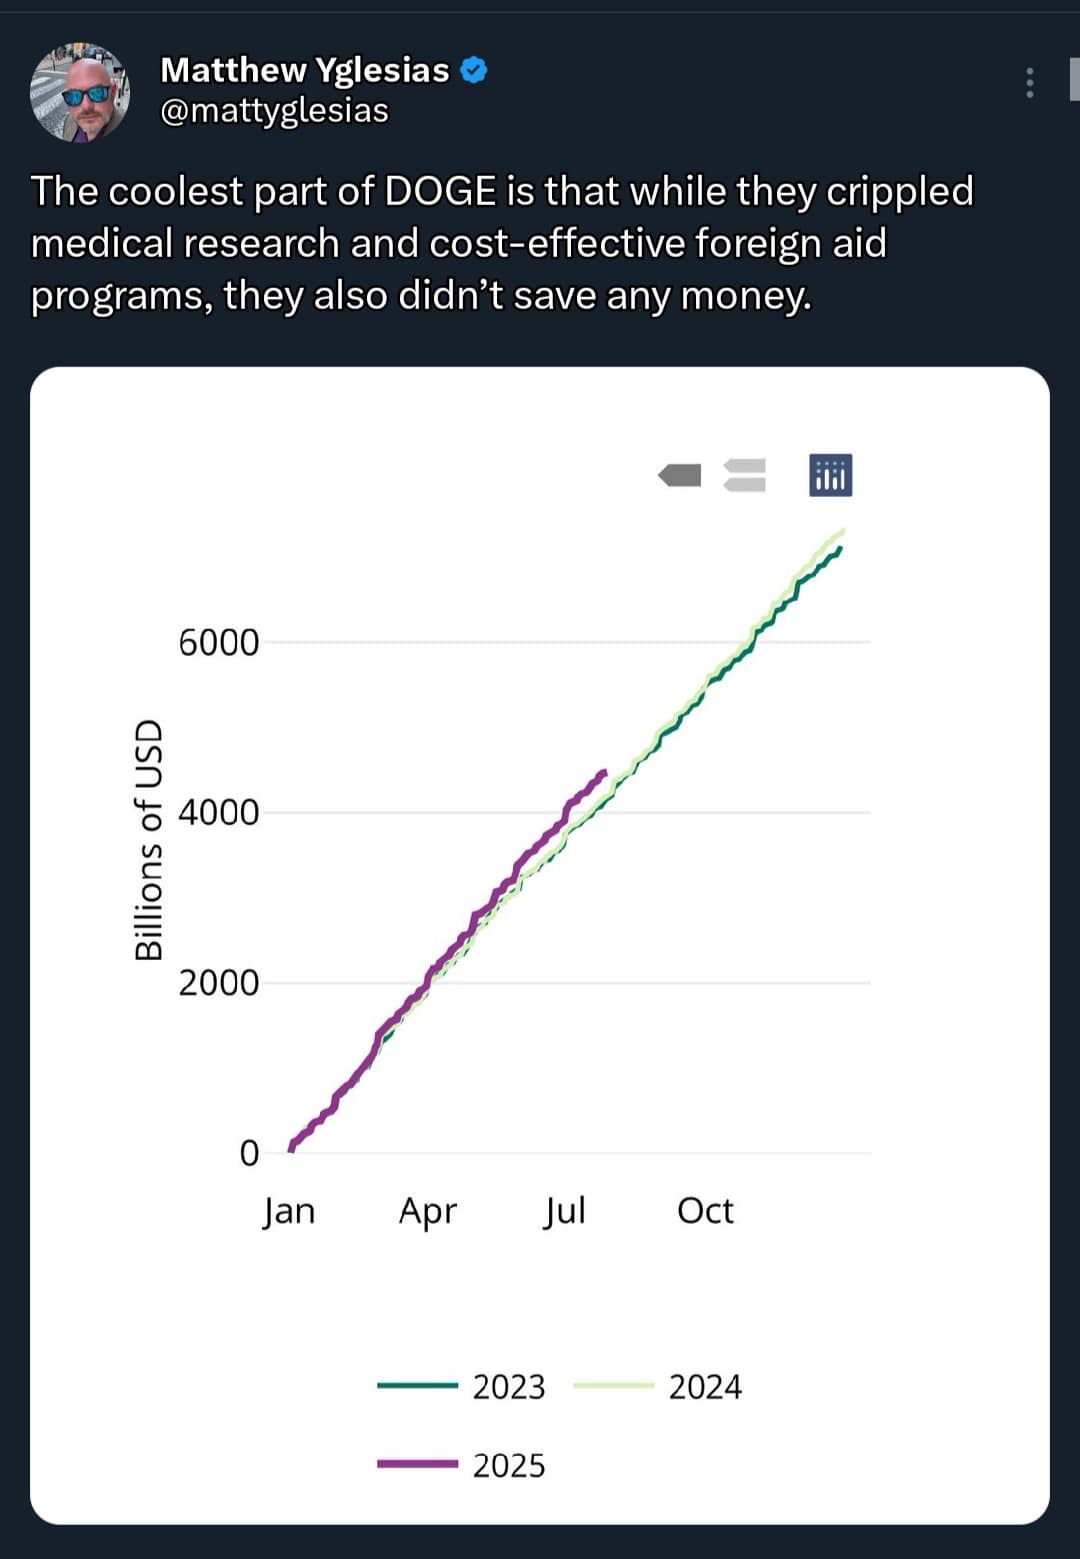Image resolution: width=1080 pixels, height=1559 pixels.
Task: Select the tweet text about DOGE
Action: (x=500, y=243)
